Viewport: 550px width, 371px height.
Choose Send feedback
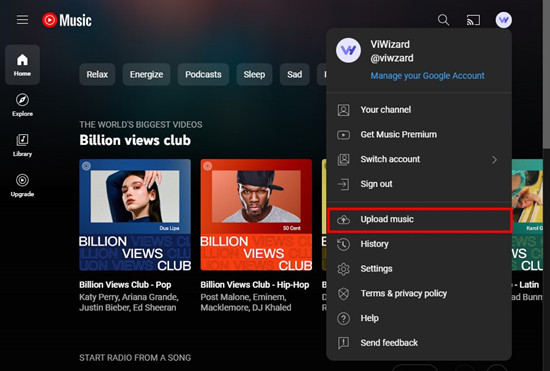[419, 343]
